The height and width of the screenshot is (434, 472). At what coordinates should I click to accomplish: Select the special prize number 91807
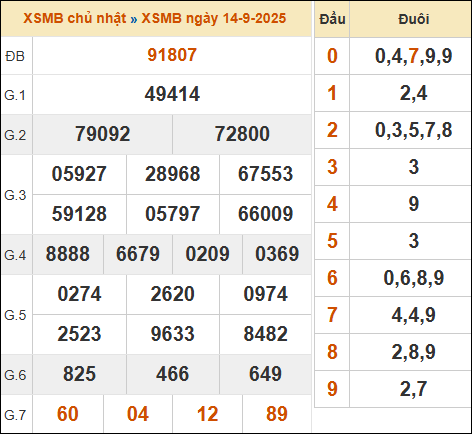(172, 55)
